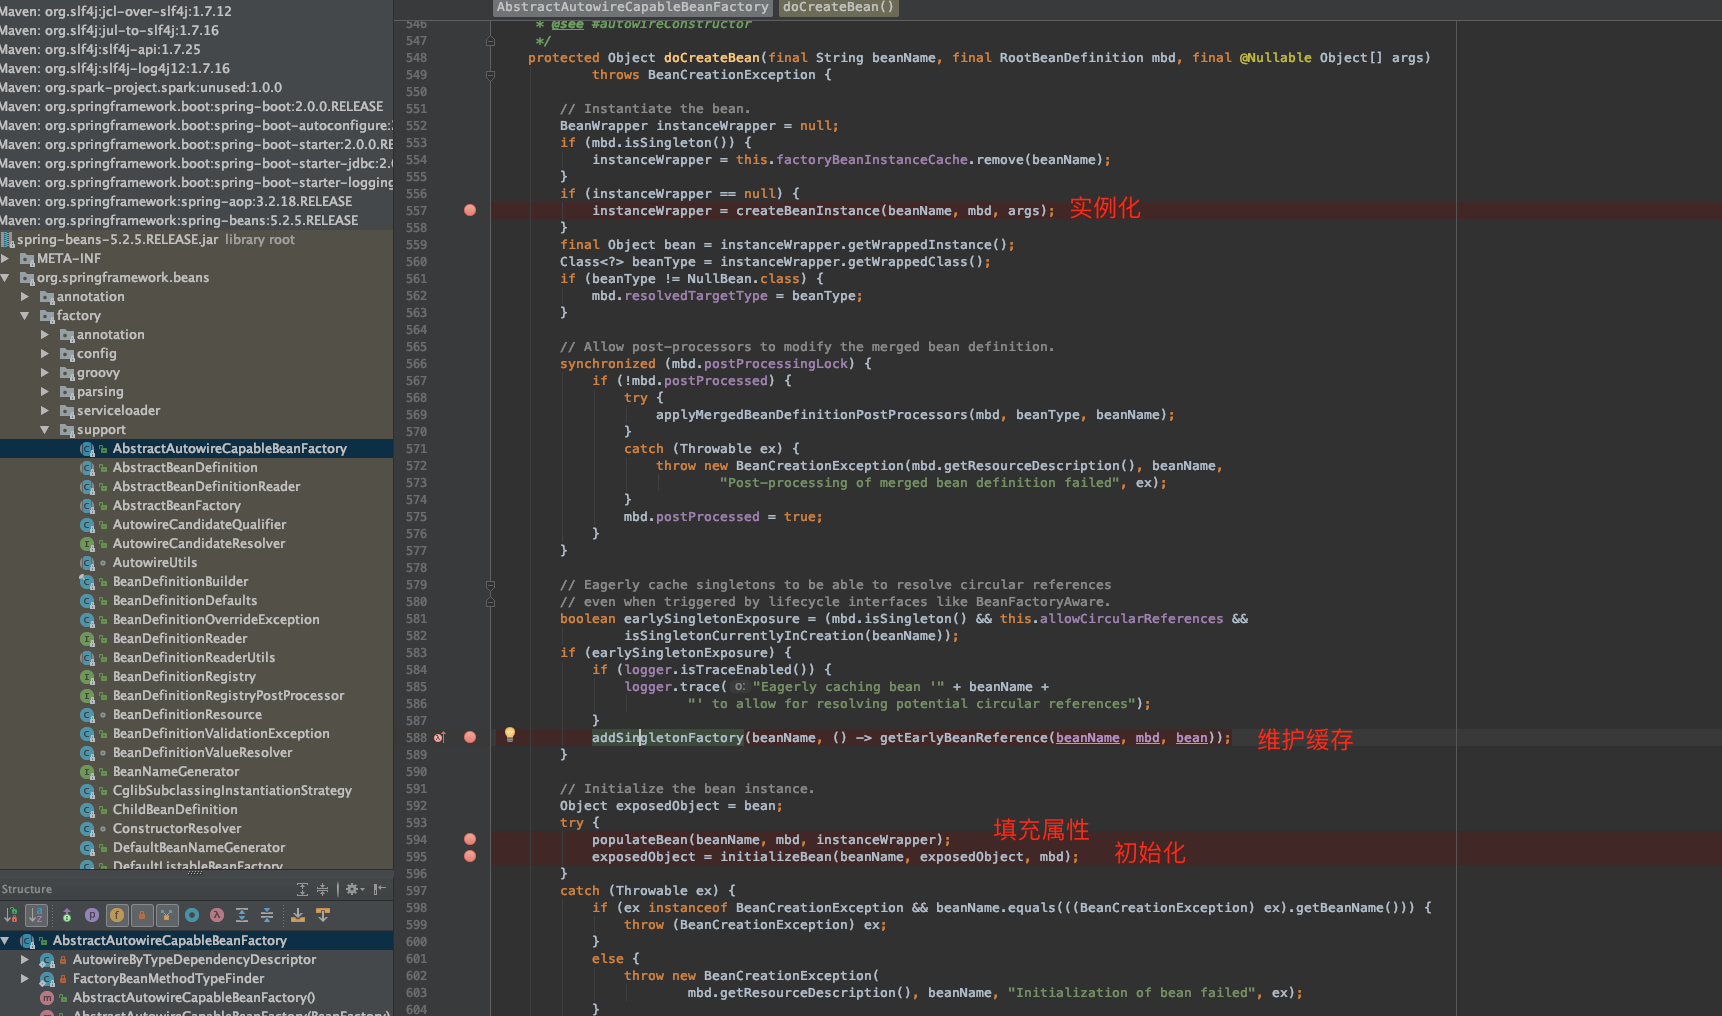This screenshot has height=1016, width=1722.
Task: Click the AbstractAutowireCapableBeanFactory breadcrumb
Action: (x=633, y=7)
